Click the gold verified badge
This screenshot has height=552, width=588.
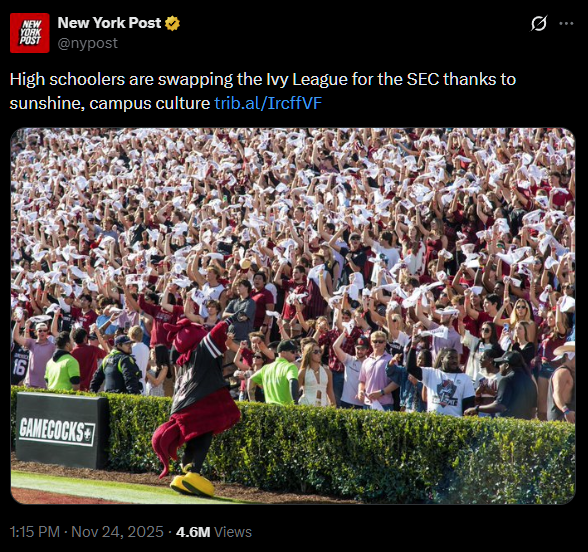pos(172,23)
